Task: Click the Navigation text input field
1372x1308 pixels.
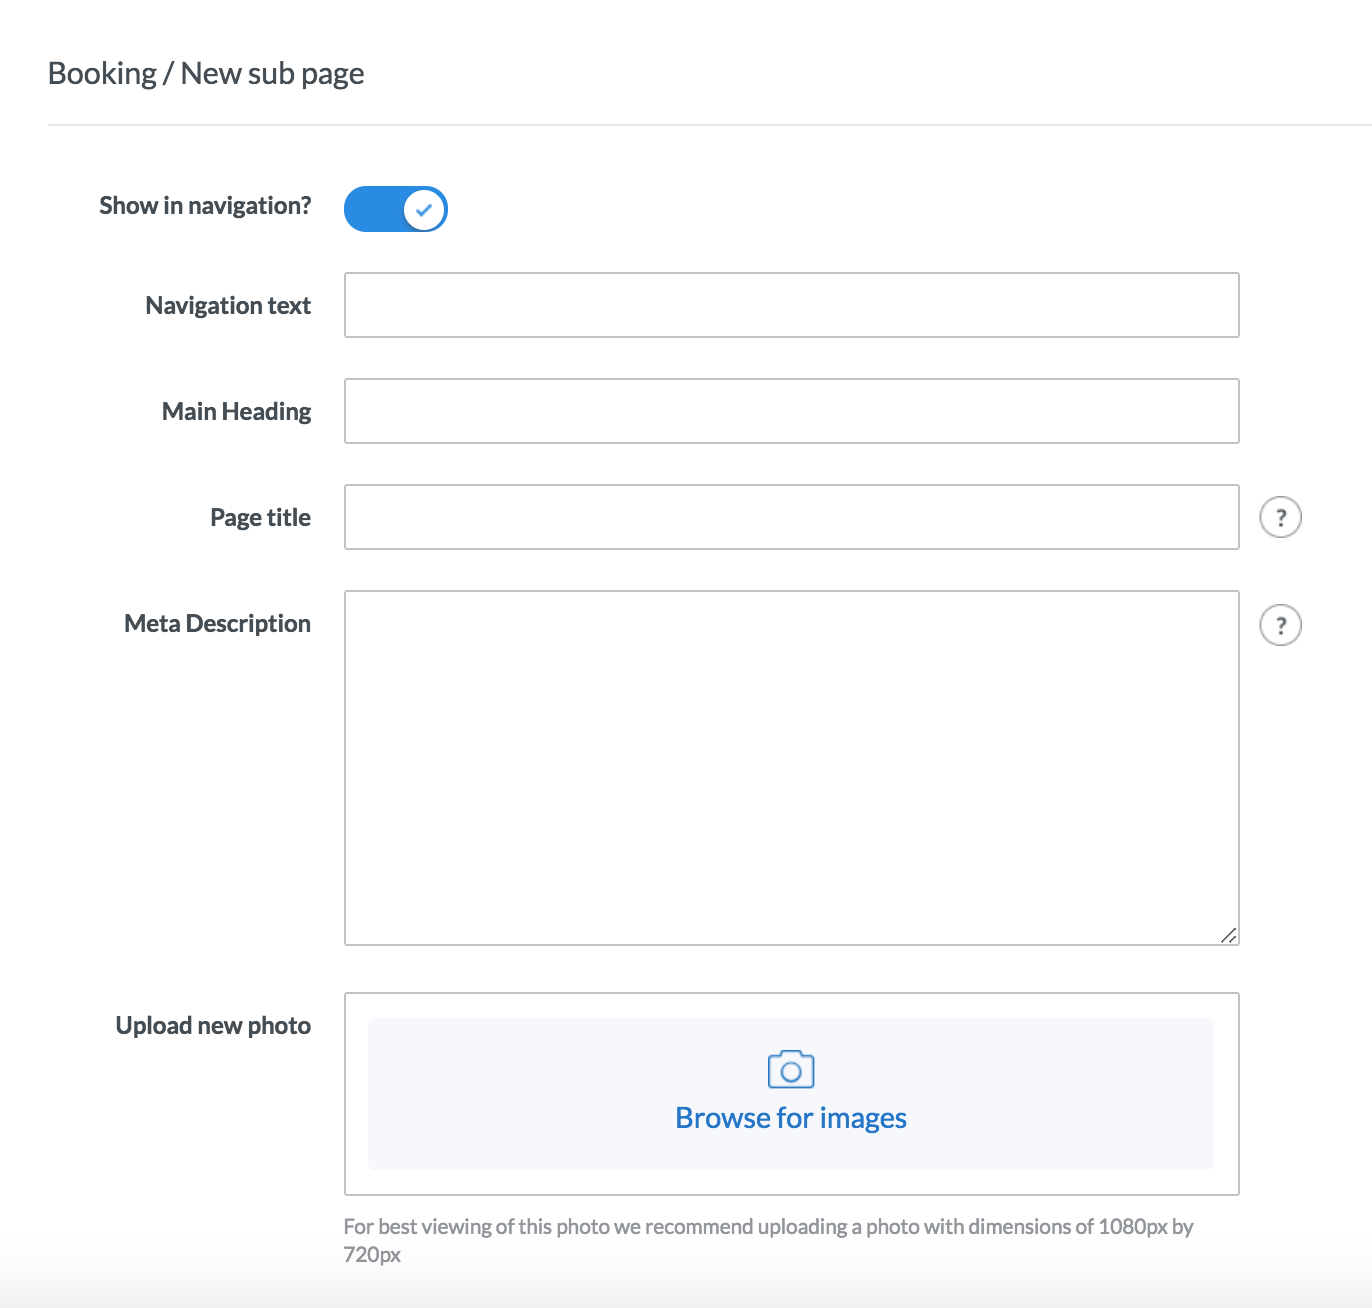Action: (791, 305)
